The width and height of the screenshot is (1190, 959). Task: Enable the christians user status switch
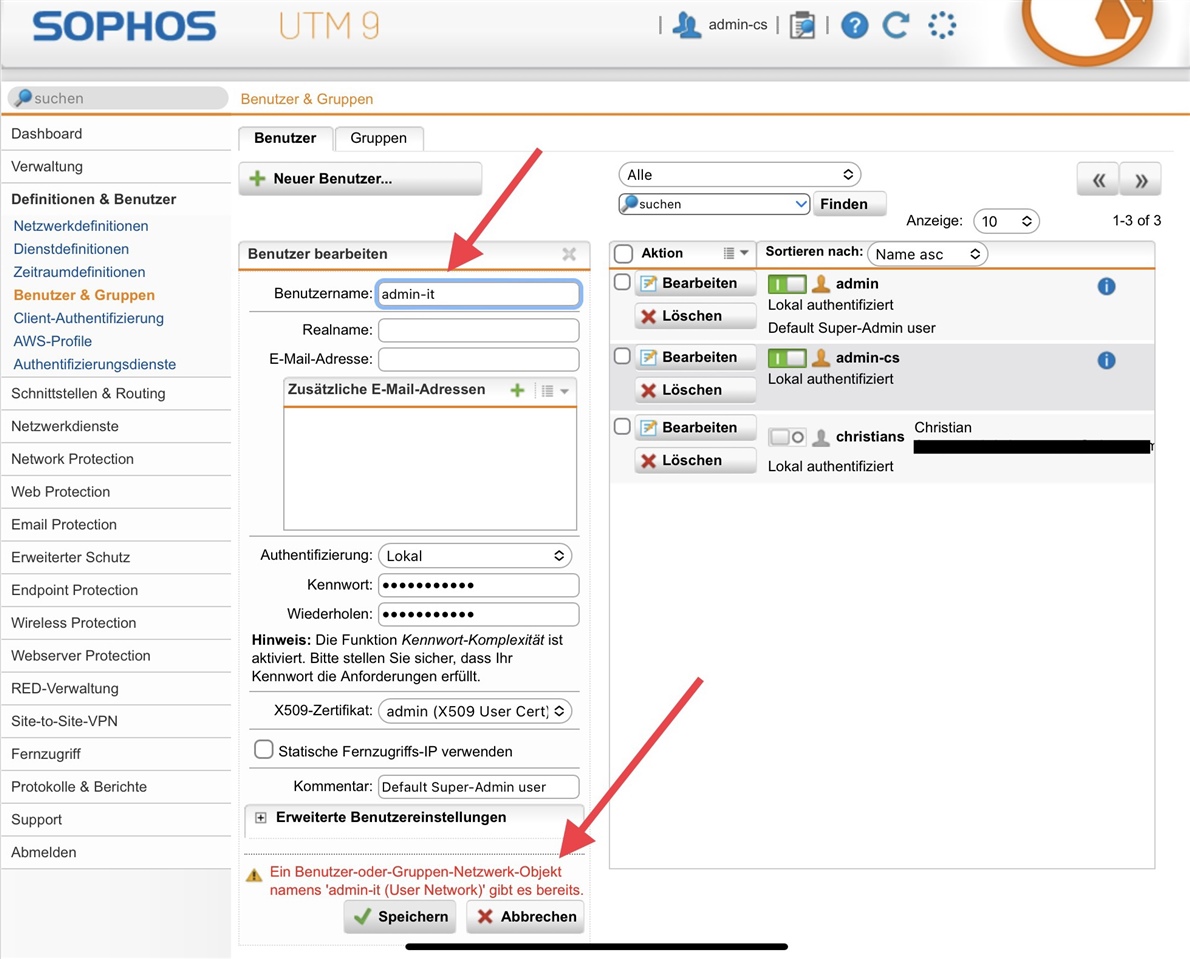(787, 437)
